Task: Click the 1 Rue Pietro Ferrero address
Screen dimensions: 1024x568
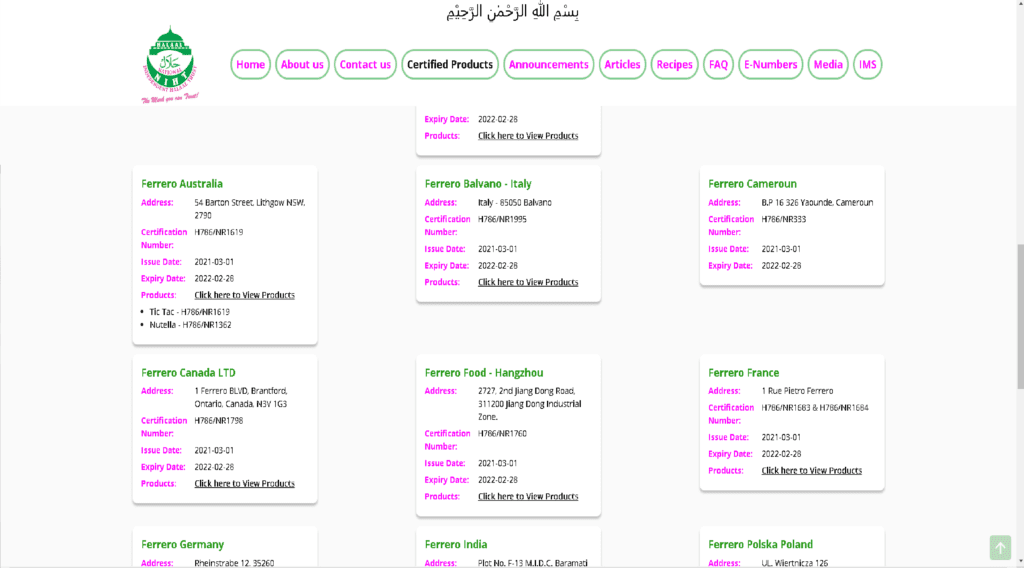Action: (x=797, y=391)
